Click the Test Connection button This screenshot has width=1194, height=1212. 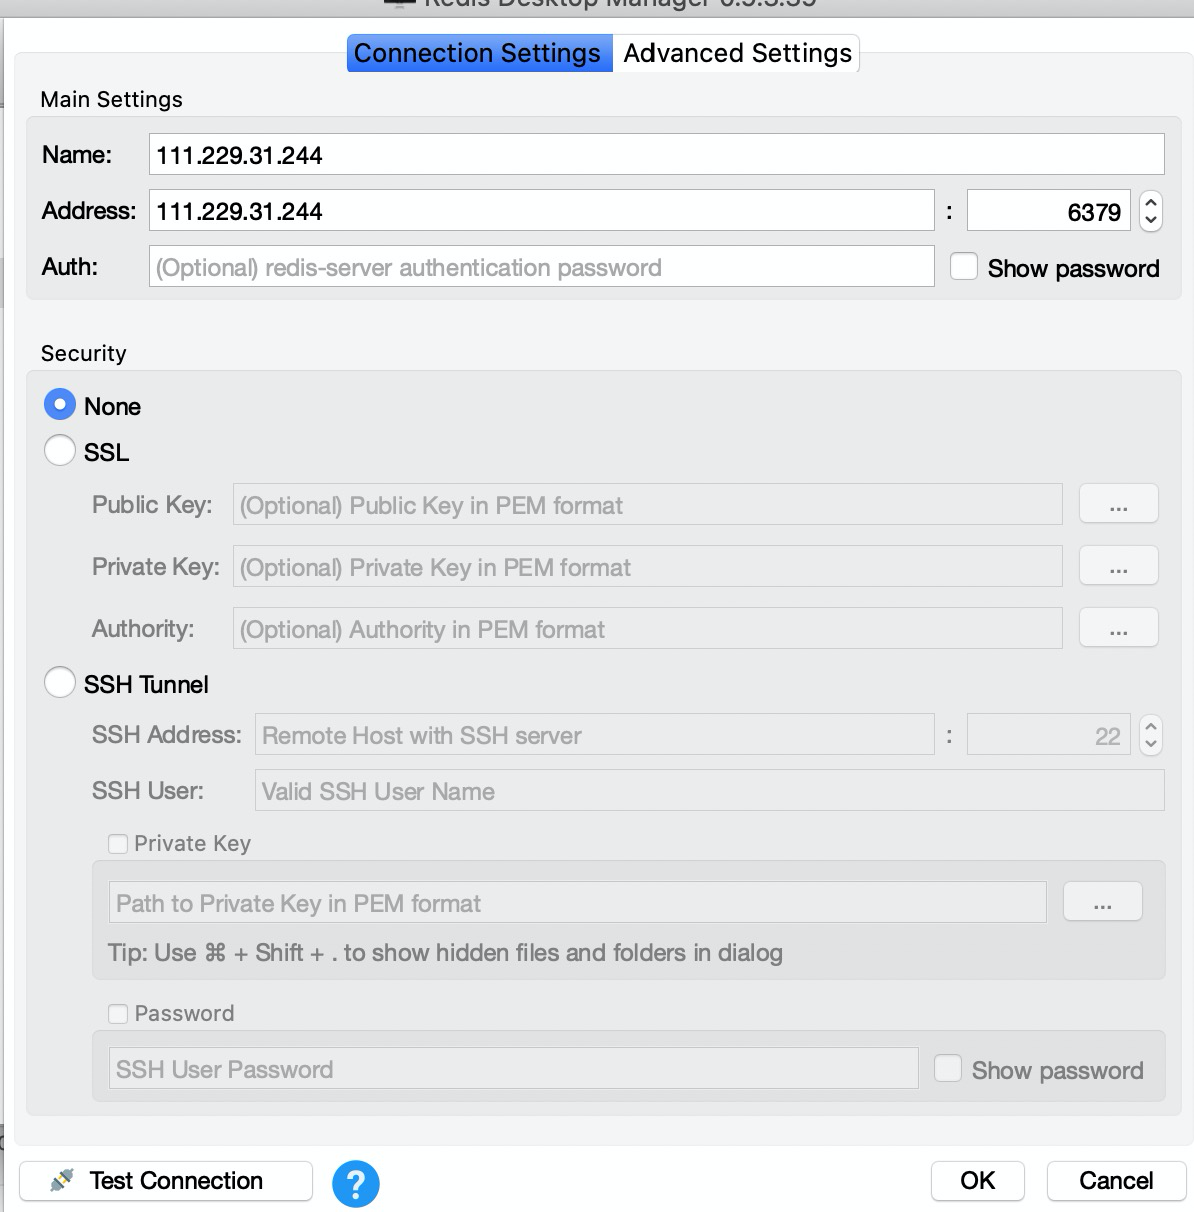pos(166,1181)
